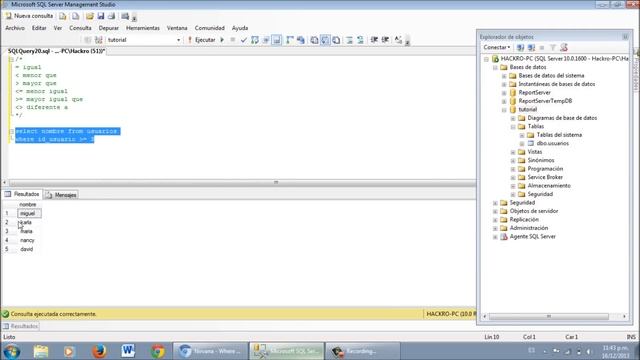Viewport: 640px width, 360px height.
Task: Open the Ventana menu
Action: pos(177,28)
